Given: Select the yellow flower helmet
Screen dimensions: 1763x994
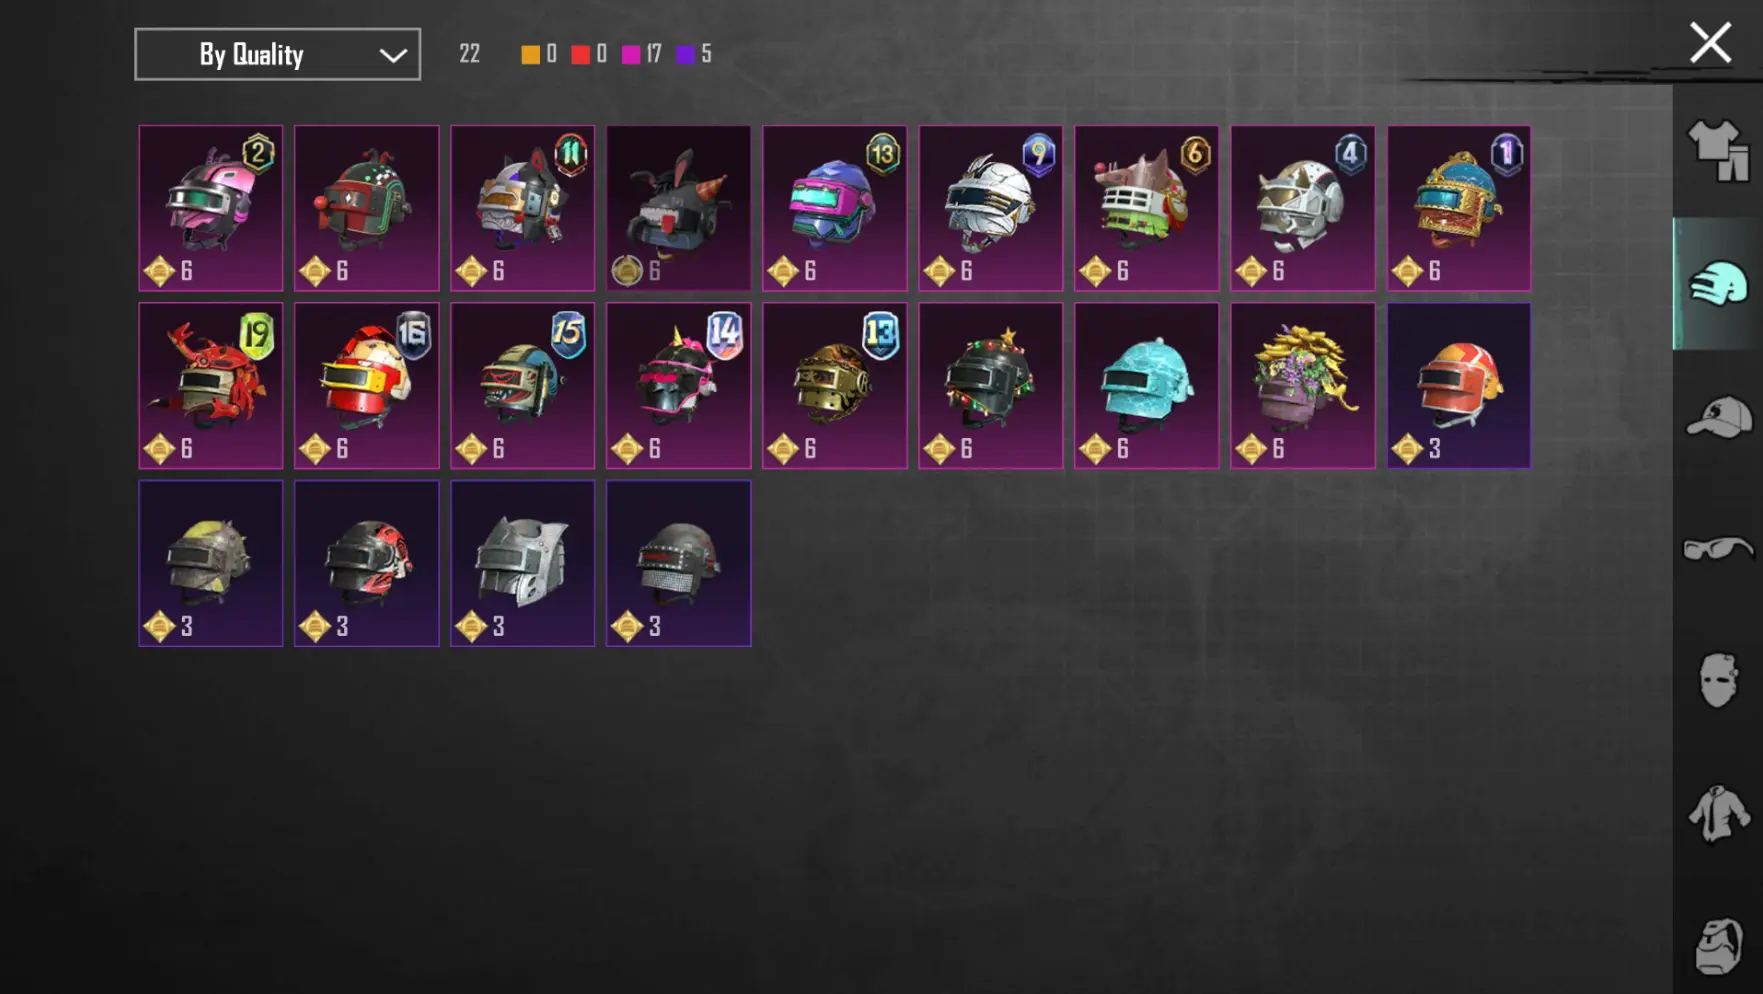Looking at the screenshot, I should 1303,386.
